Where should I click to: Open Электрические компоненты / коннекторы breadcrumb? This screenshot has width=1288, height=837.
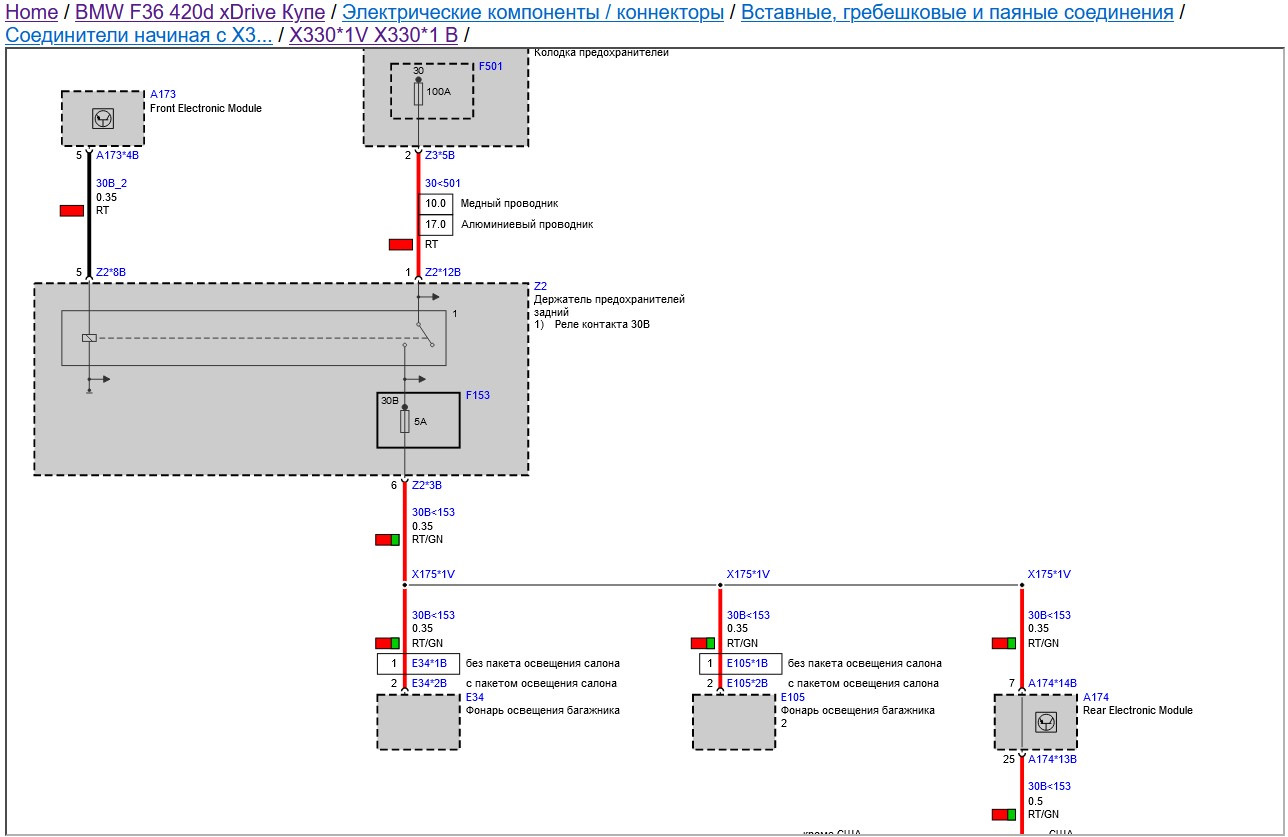pyautogui.click(x=533, y=12)
